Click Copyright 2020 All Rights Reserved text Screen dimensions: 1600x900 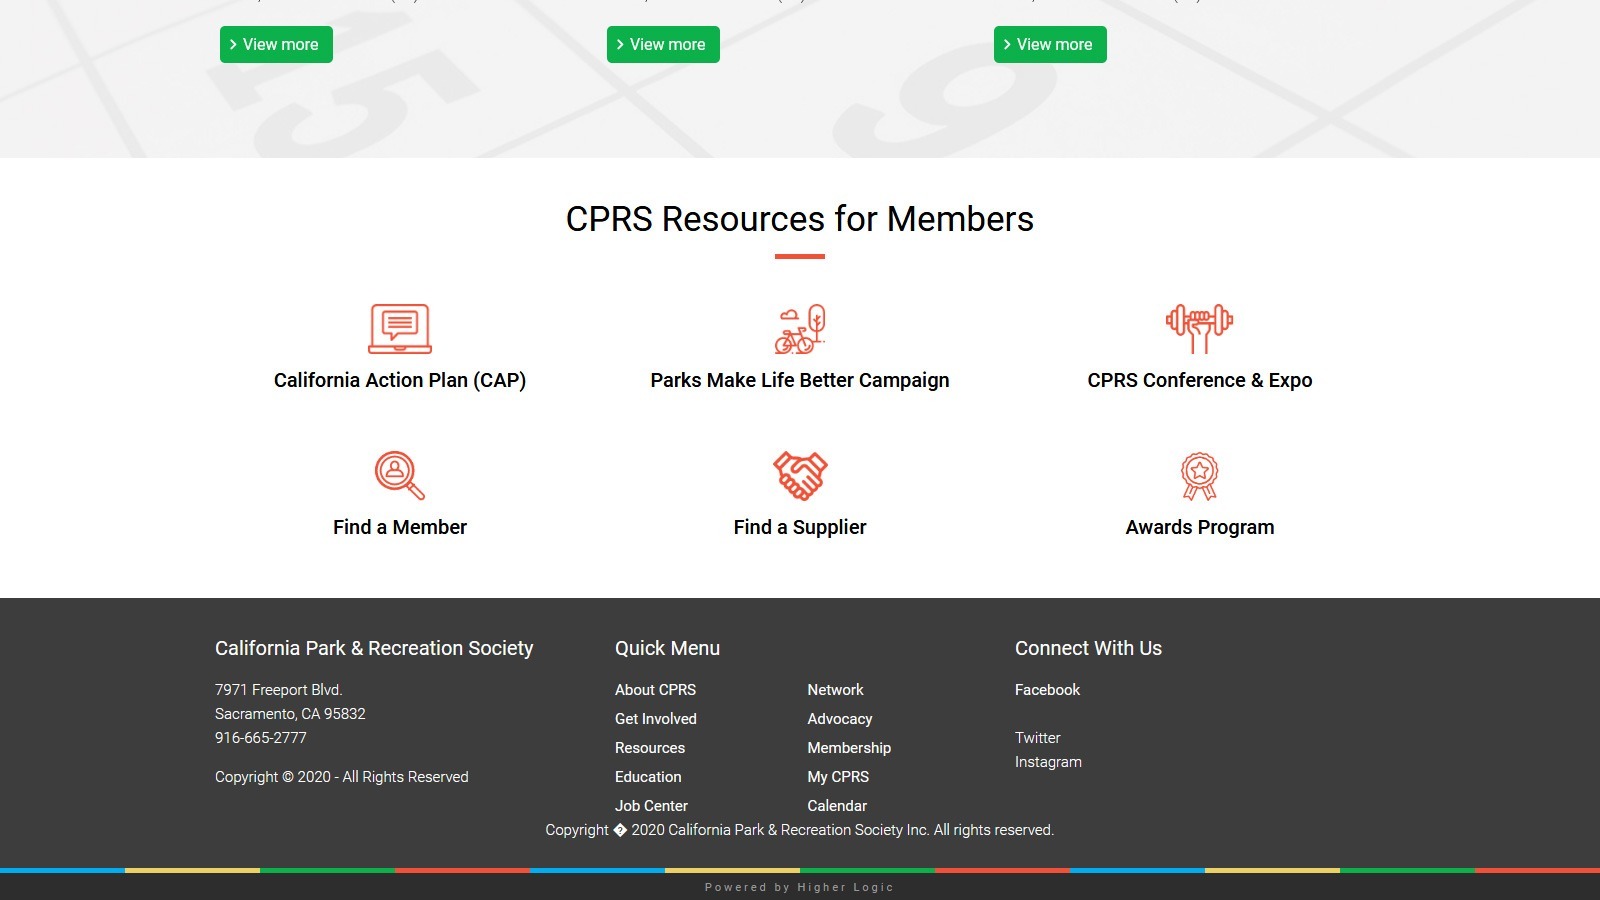coord(342,777)
